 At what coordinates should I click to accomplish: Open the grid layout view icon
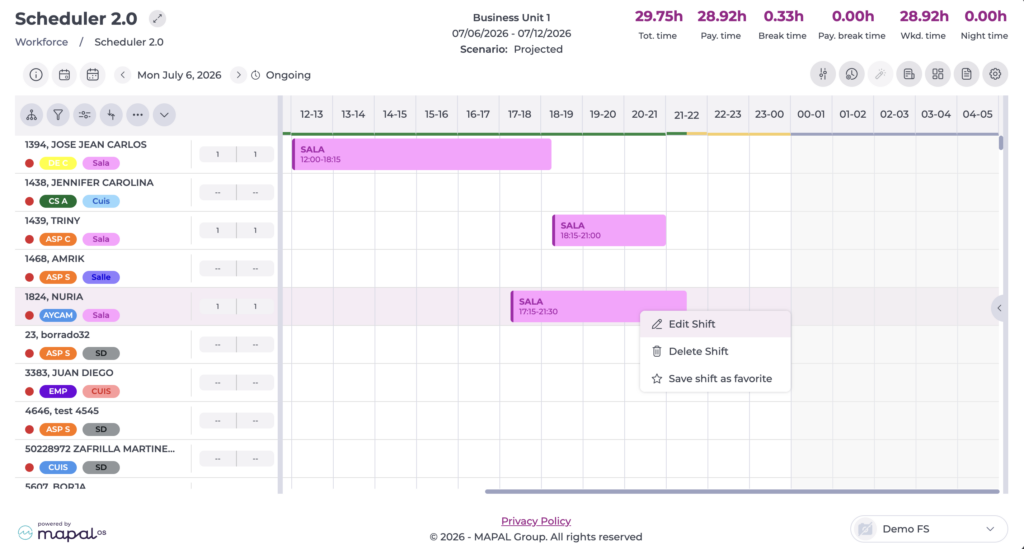938,74
